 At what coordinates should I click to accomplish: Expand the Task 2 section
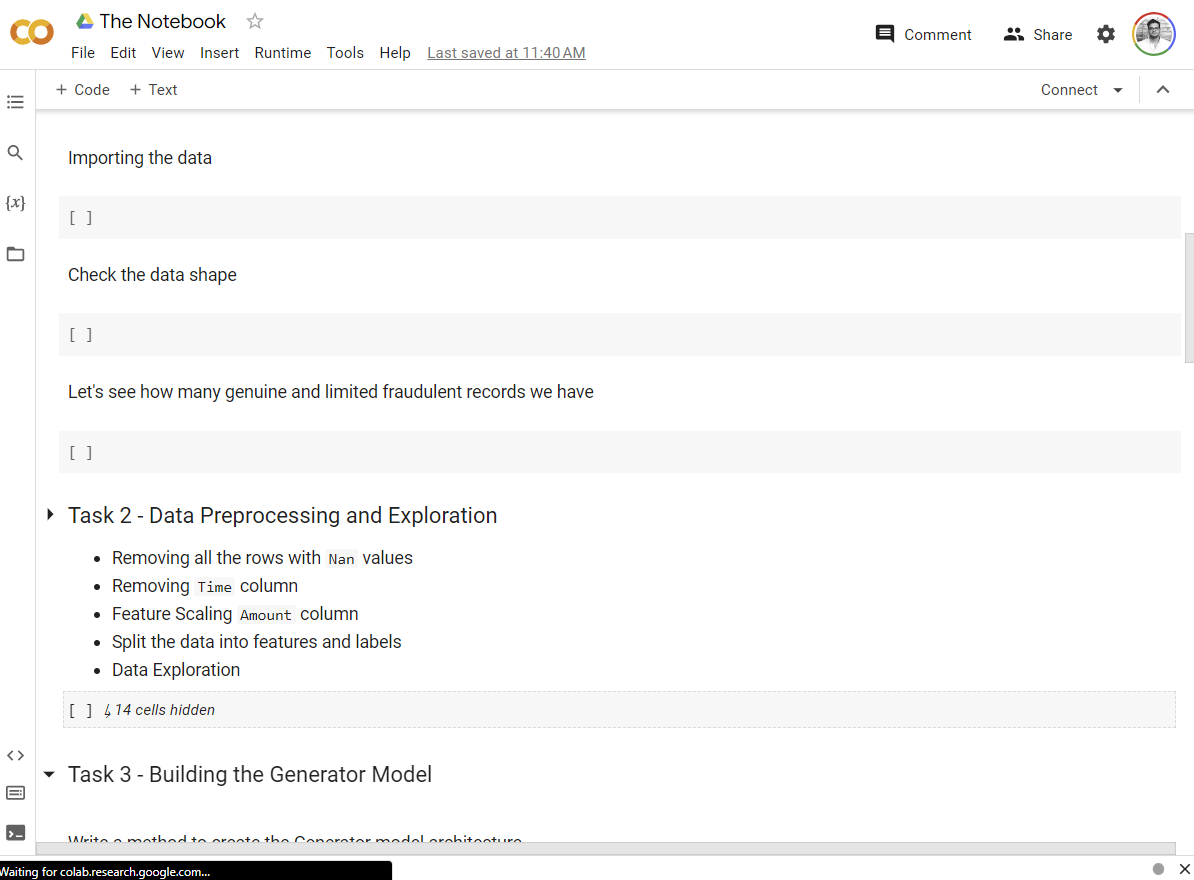coord(50,515)
